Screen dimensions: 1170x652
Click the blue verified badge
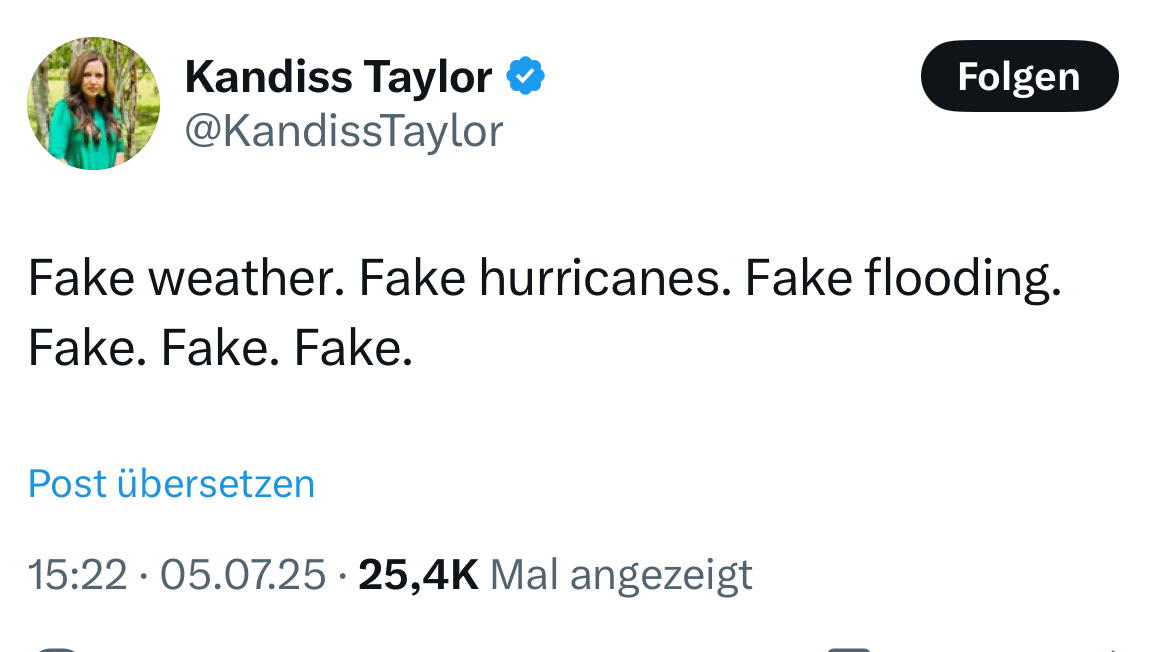click(526, 77)
